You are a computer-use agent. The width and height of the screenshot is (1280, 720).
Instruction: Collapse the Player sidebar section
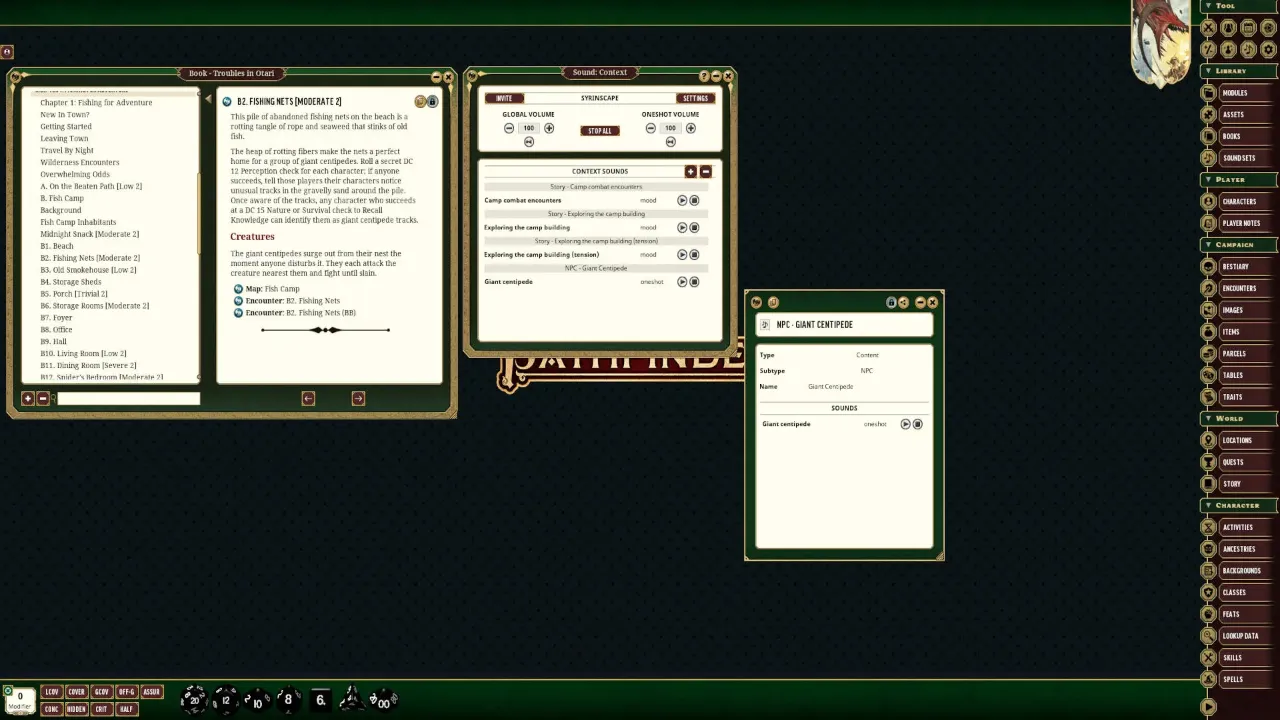pos(1208,180)
